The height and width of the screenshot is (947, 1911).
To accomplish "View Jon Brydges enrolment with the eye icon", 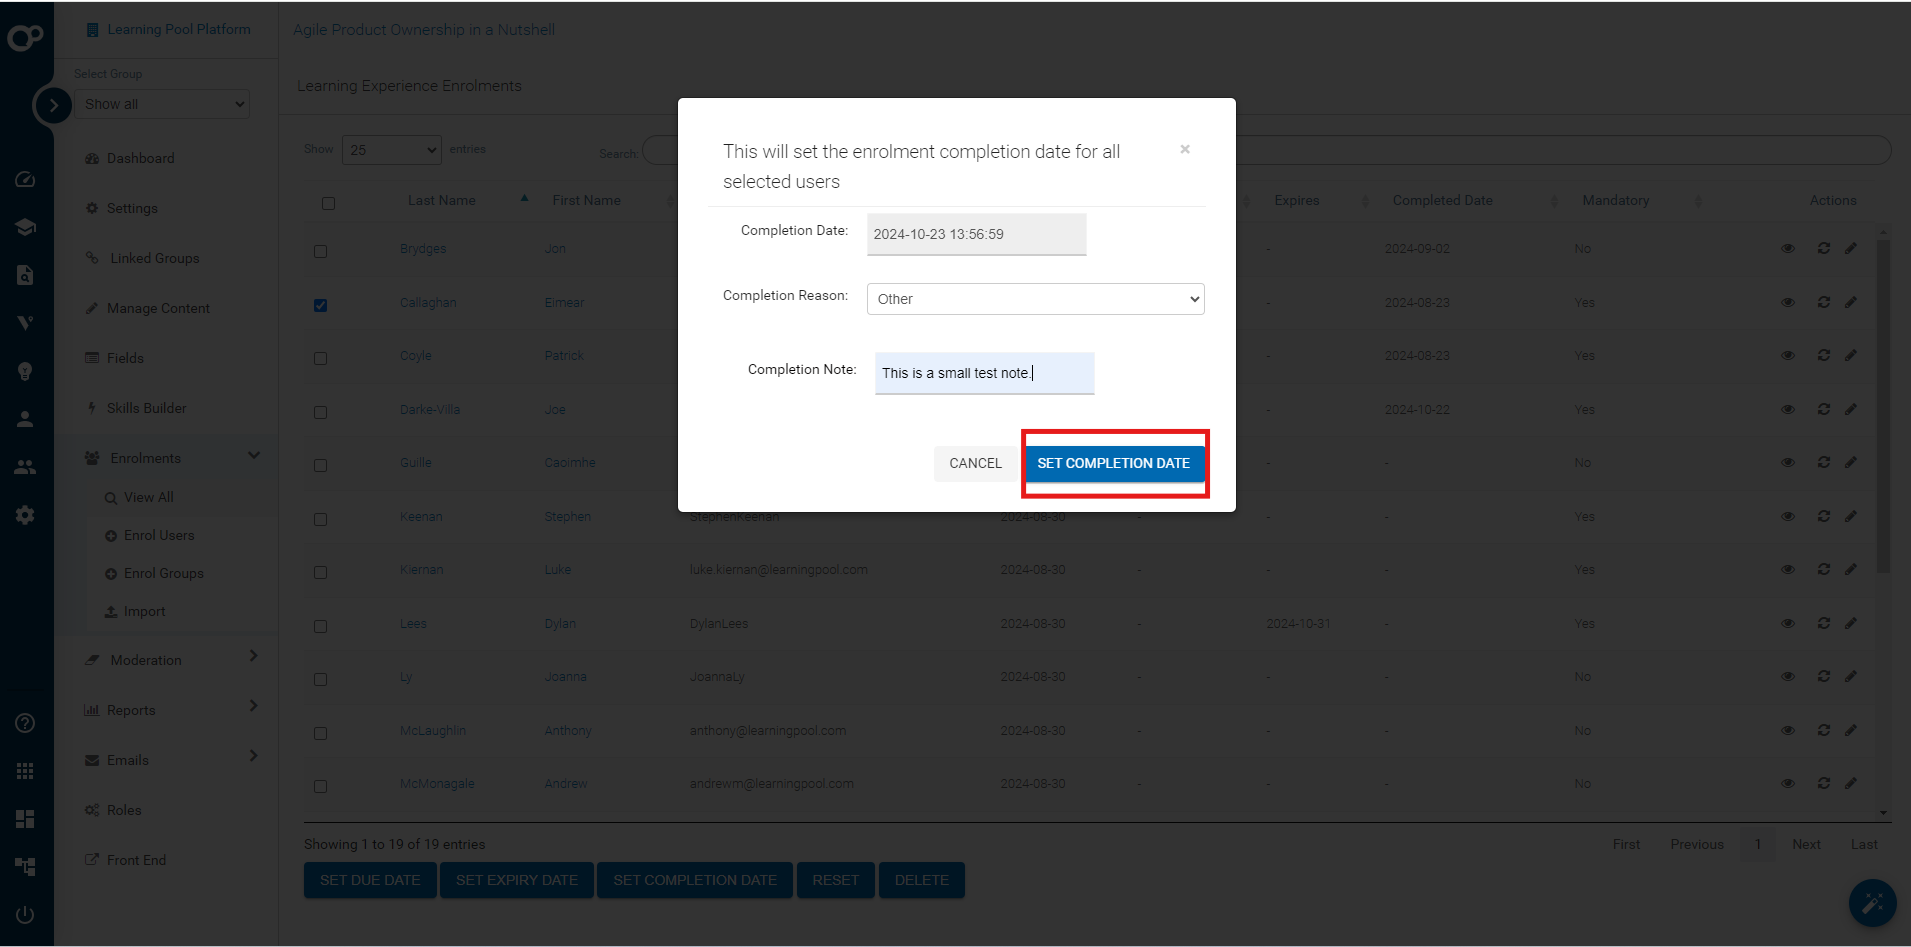I will [1787, 248].
